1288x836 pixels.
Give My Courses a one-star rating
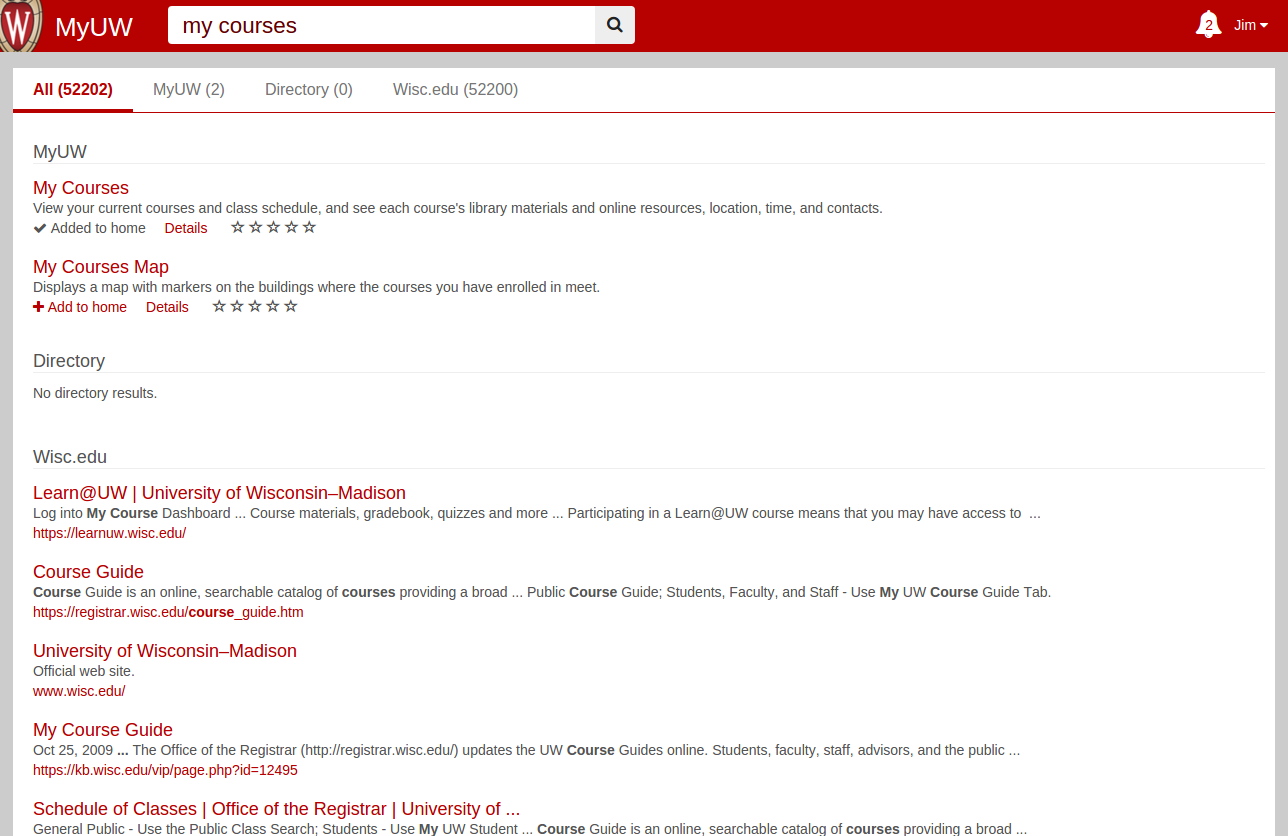237,228
